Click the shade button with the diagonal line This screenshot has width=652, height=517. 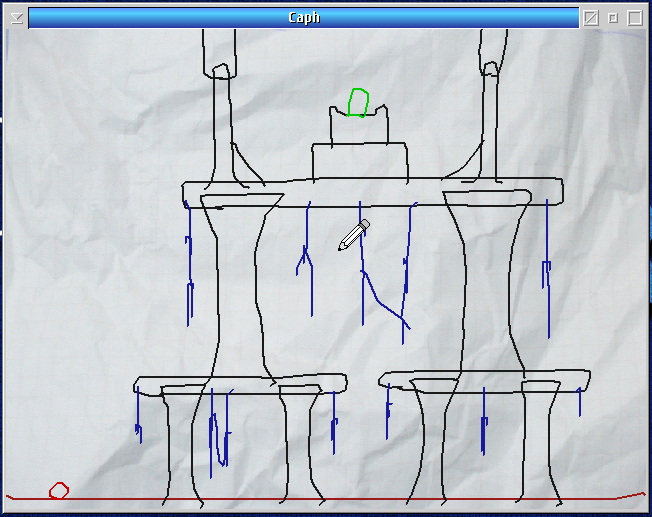click(591, 17)
